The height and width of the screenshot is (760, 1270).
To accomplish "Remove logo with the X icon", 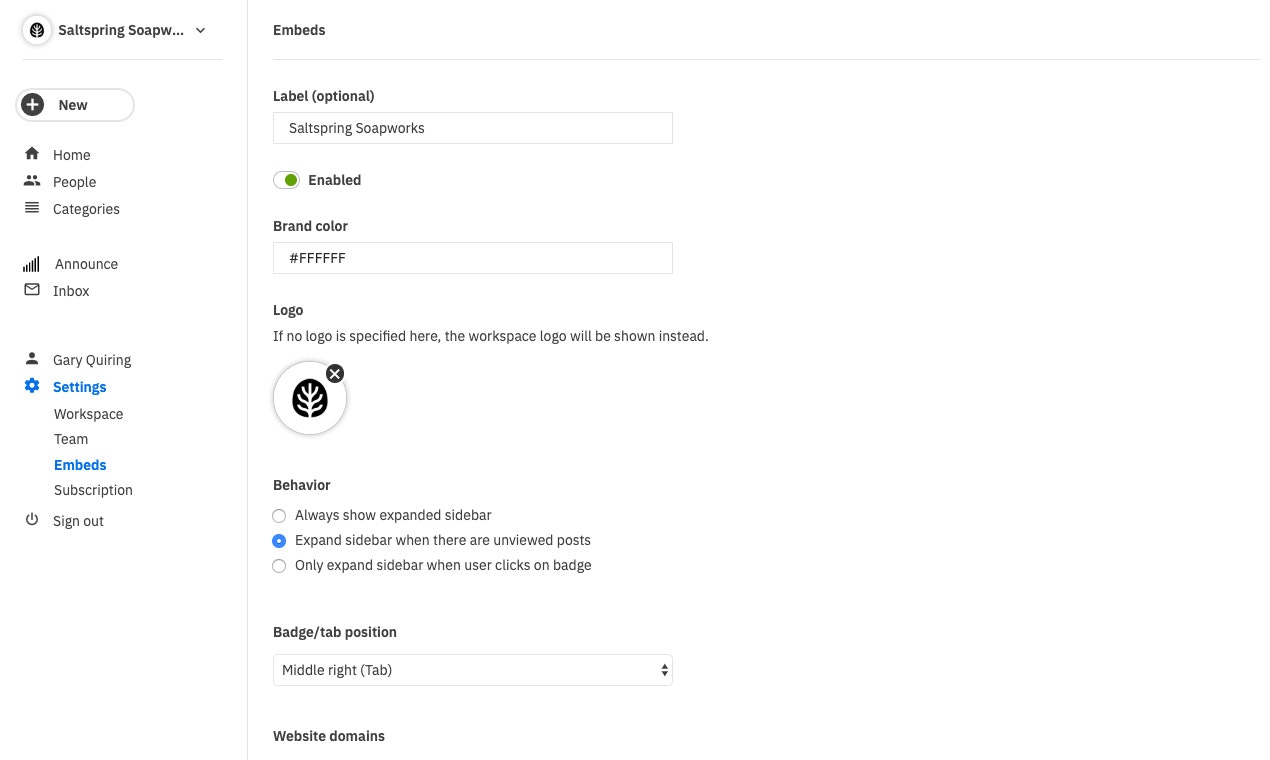I will [x=335, y=373].
